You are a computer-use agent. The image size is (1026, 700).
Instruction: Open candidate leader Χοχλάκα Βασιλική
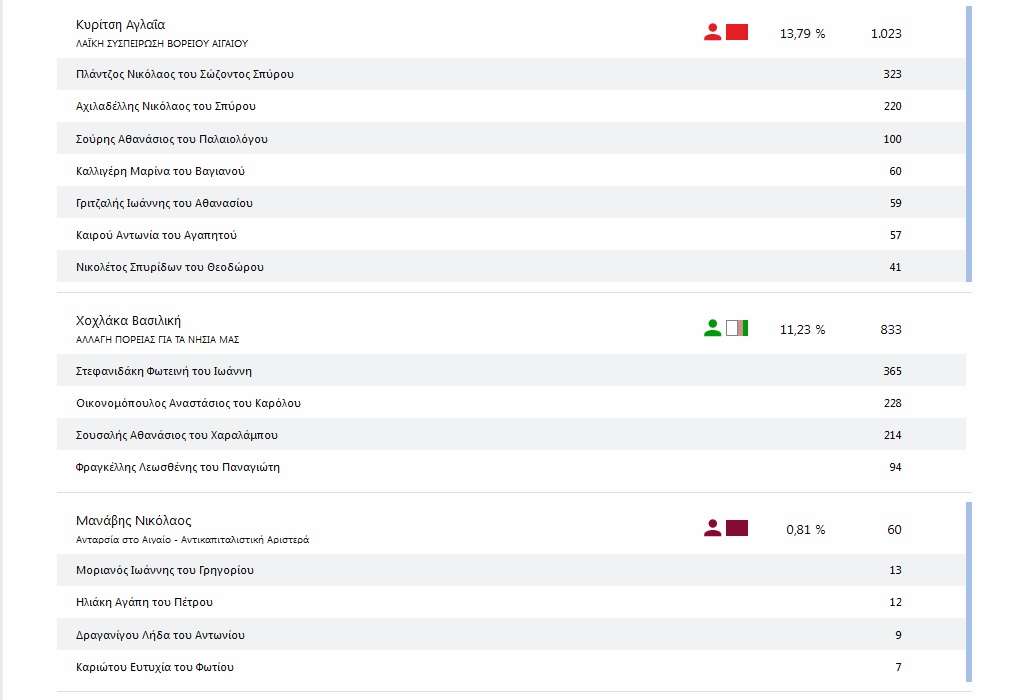[x=128, y=321]
